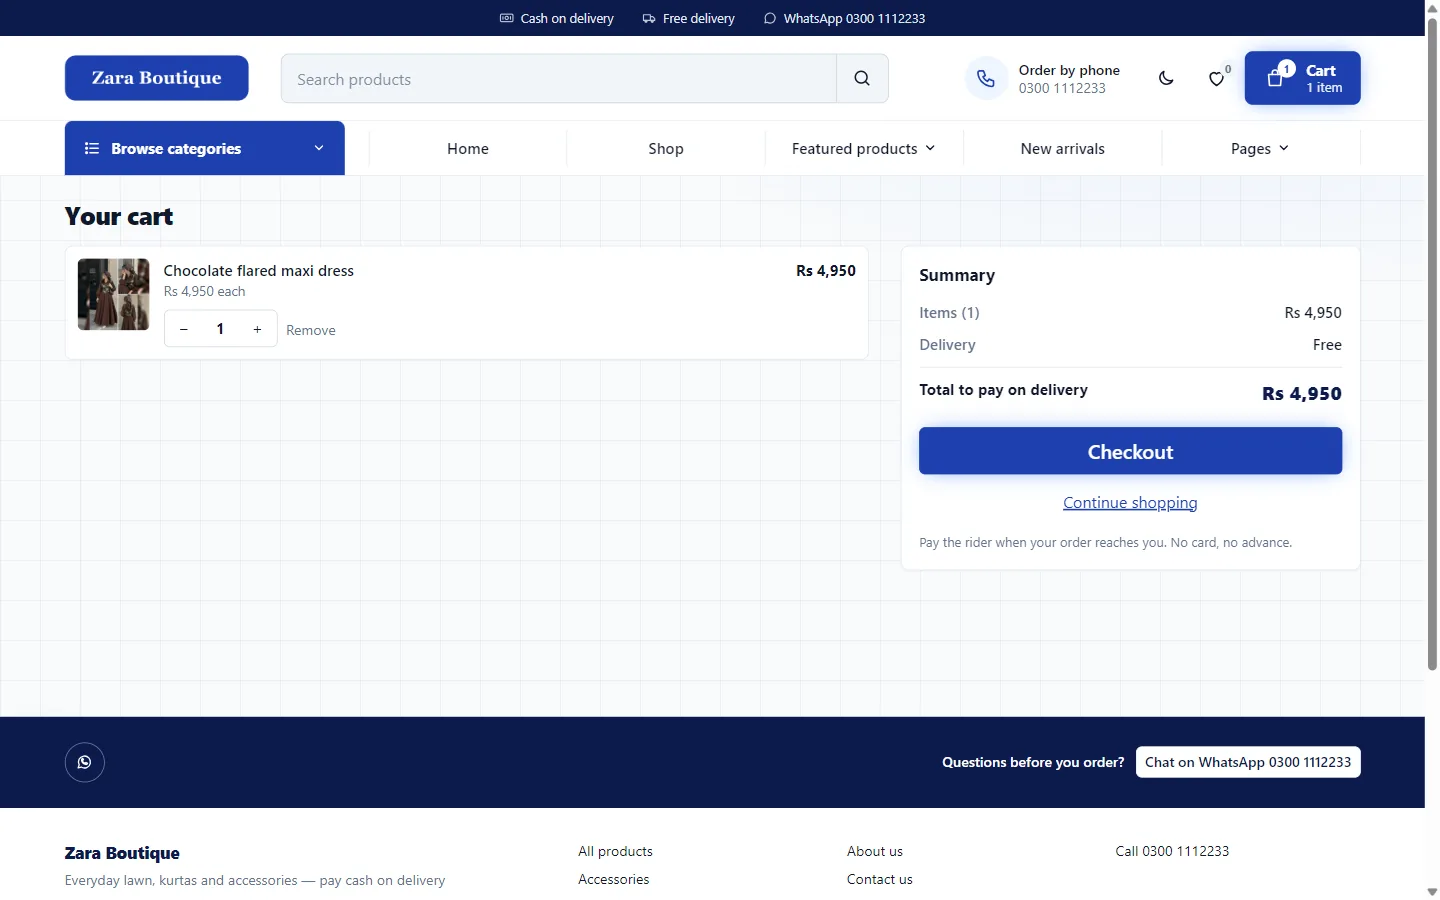Click the Cash on delivery icon in top bar
Screen dimensions: 1440x900
click(507, 18)
